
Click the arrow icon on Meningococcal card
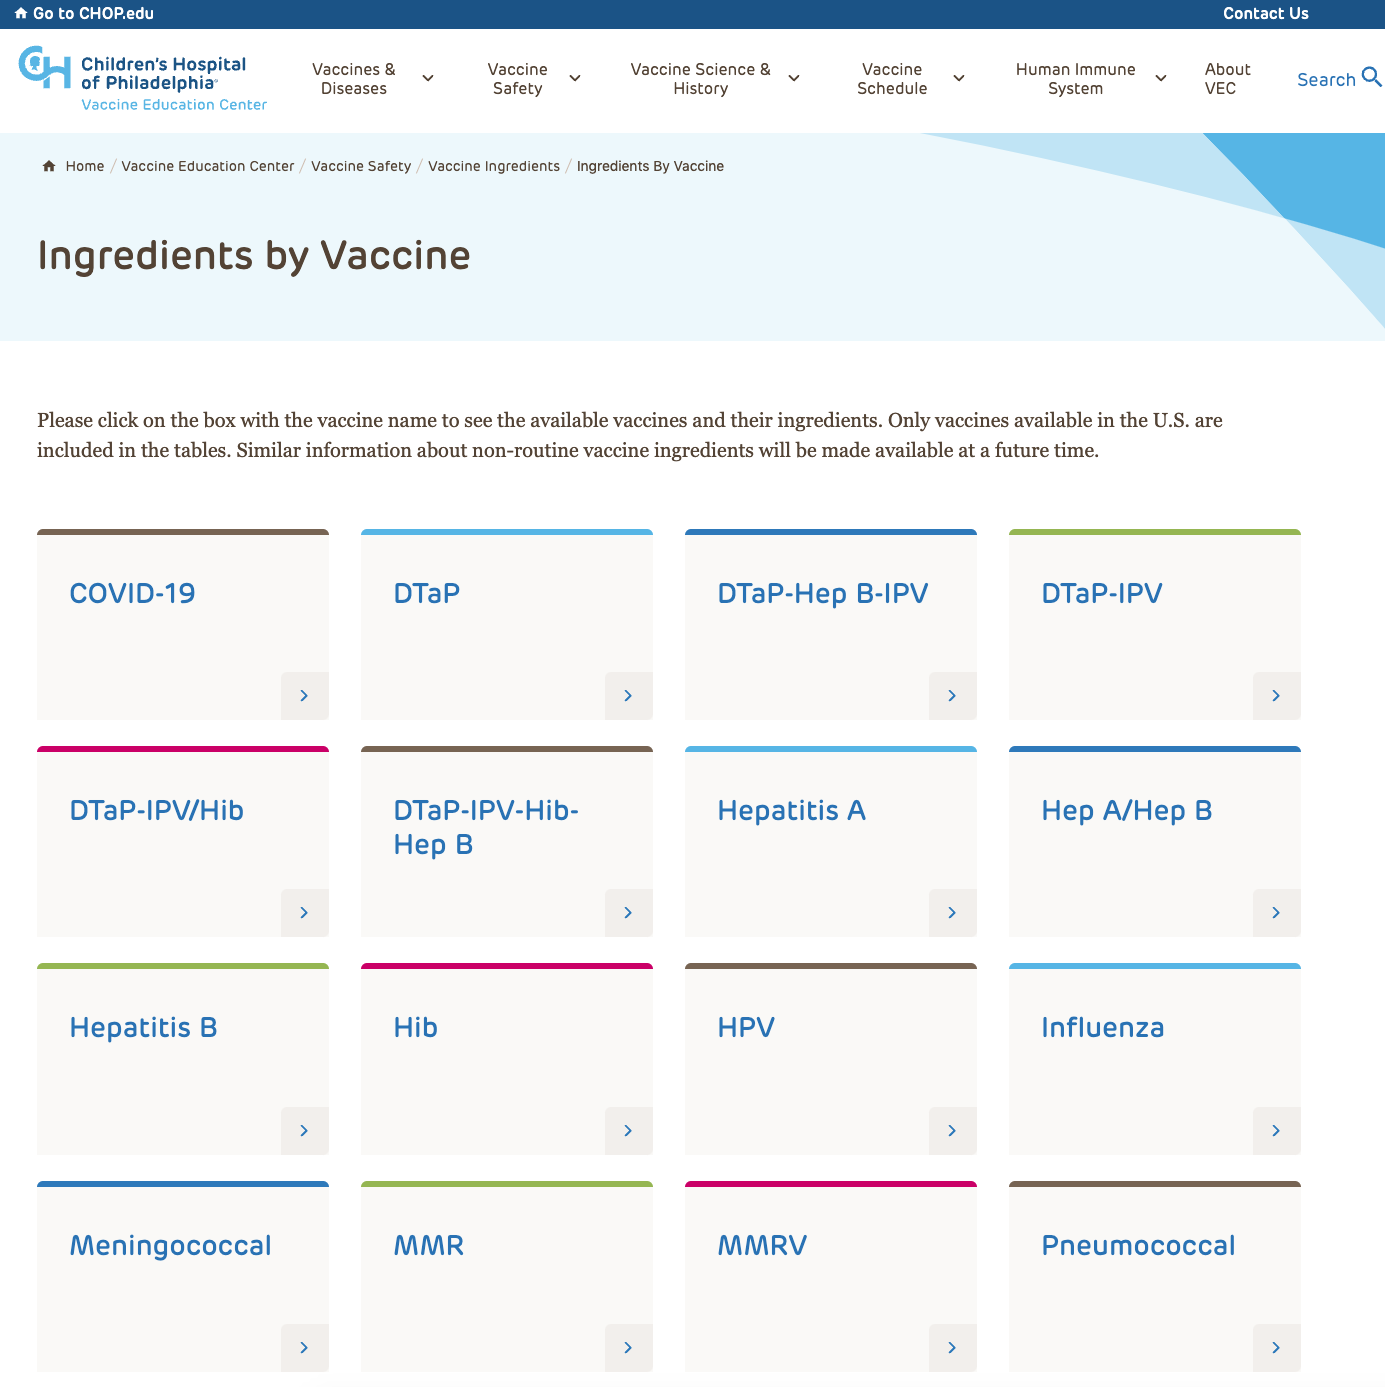(305, 1348)
